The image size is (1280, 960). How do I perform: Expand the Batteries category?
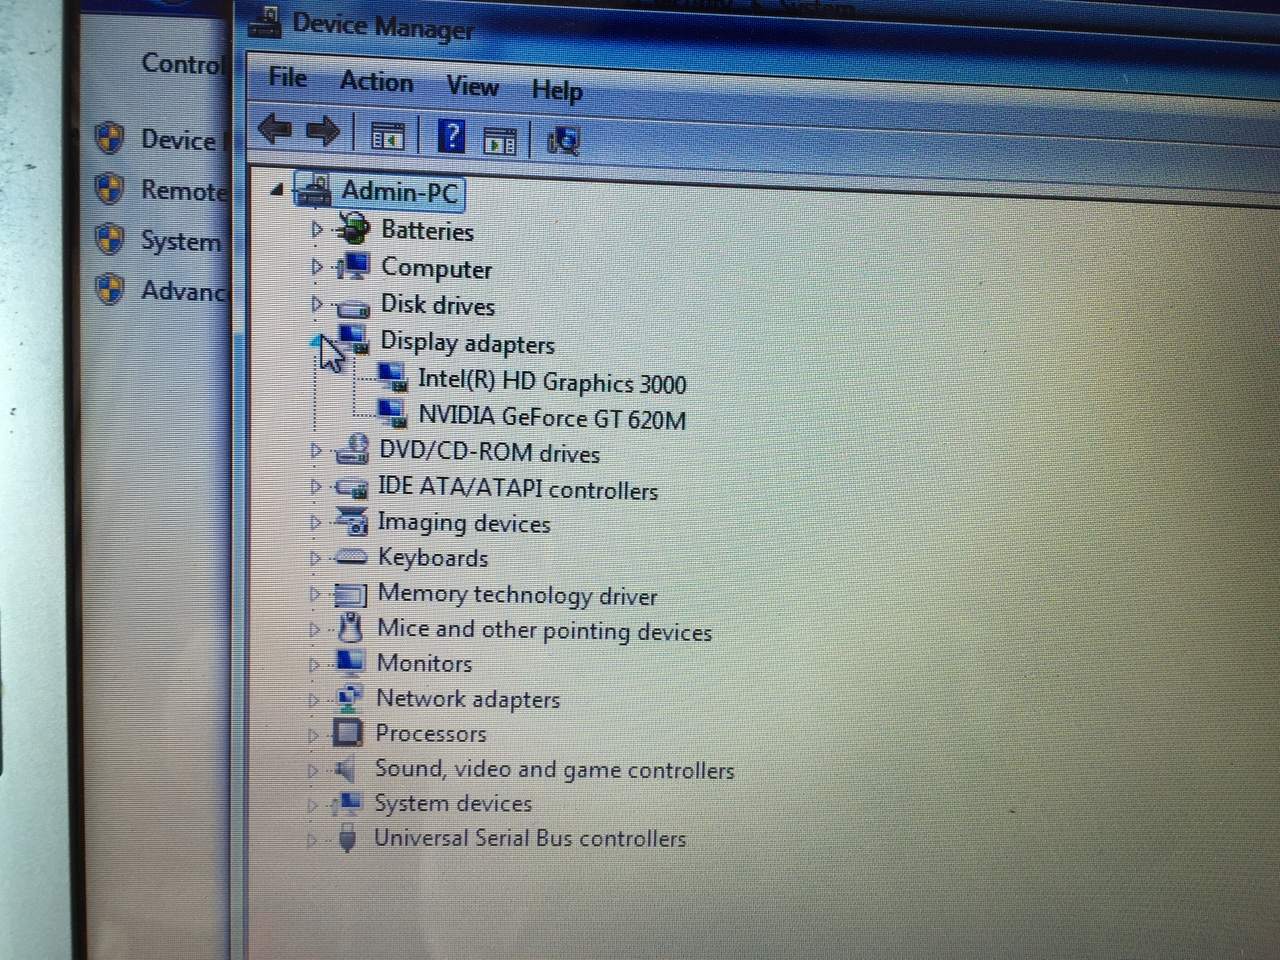pos(316,229)
